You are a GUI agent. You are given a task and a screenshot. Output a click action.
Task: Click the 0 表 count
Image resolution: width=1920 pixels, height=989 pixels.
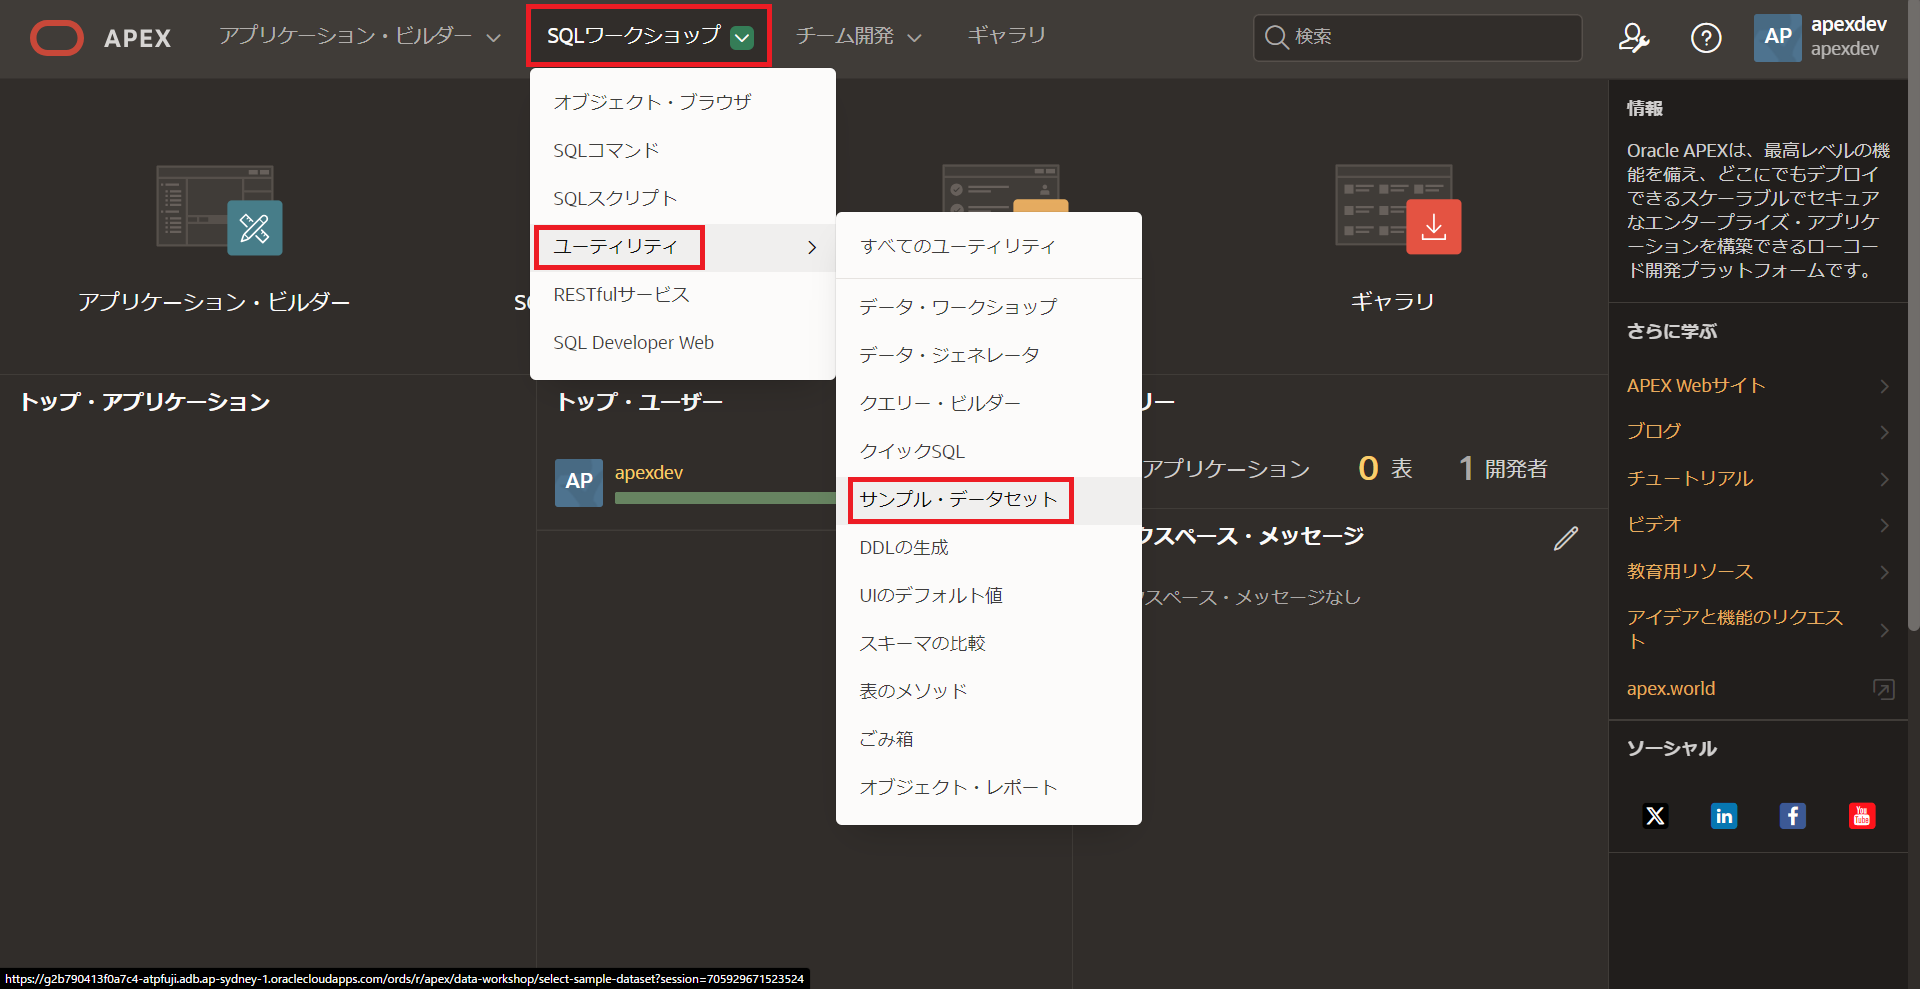(x=1385, y=469)
